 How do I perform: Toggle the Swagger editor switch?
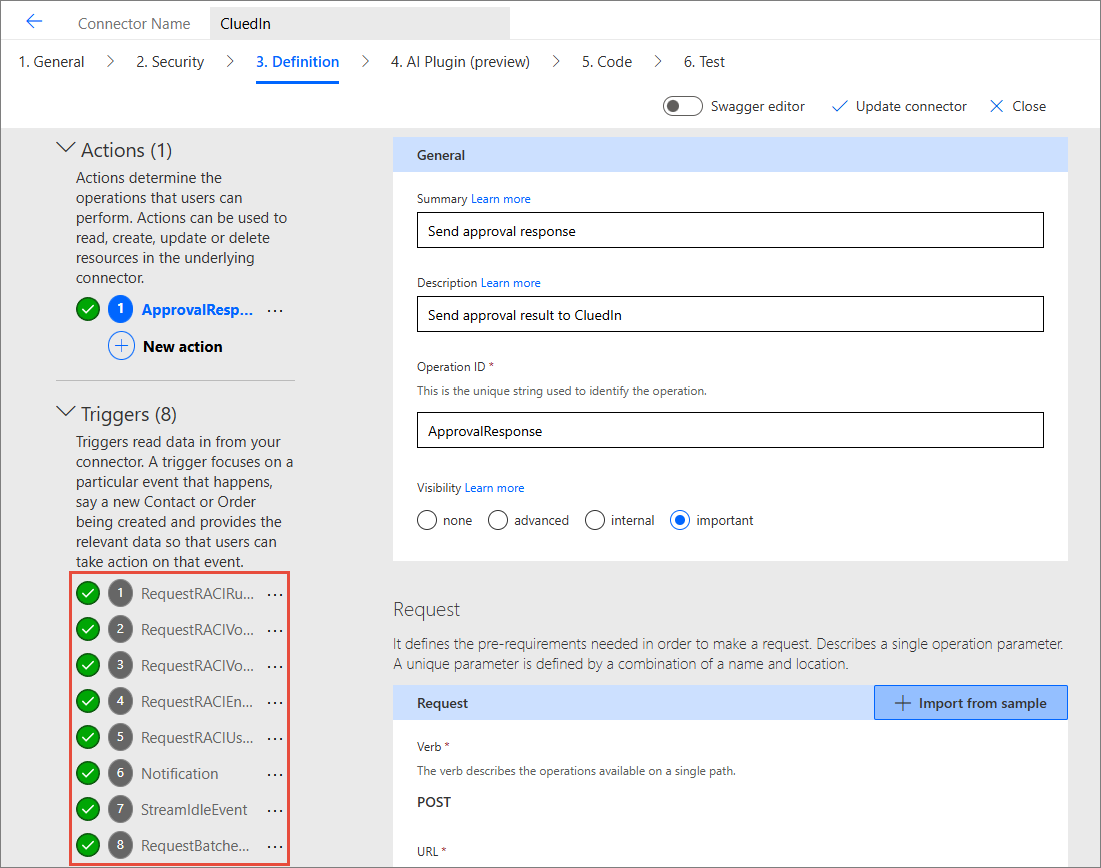(683, 106)
